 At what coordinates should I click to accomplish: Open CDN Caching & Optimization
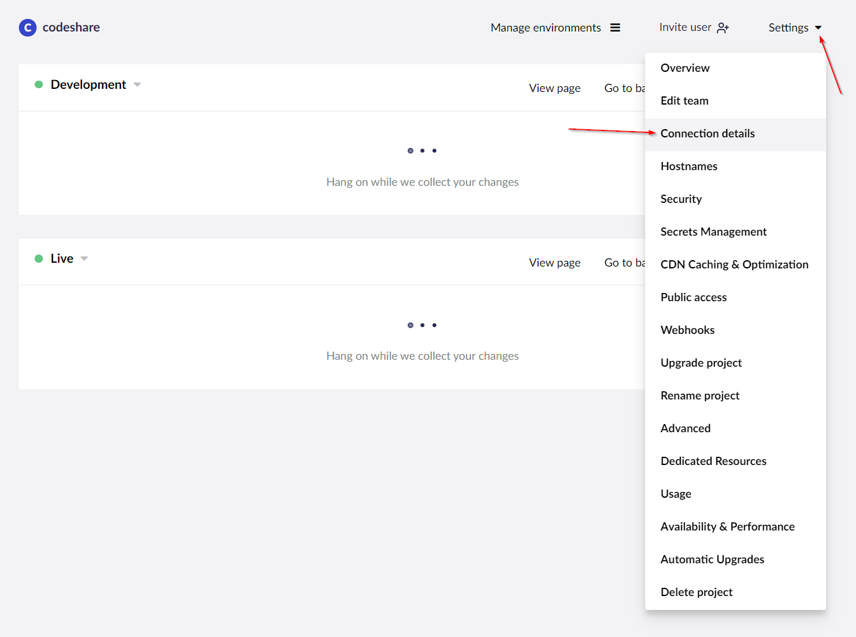pyautogui.click(x=734, y=265)
